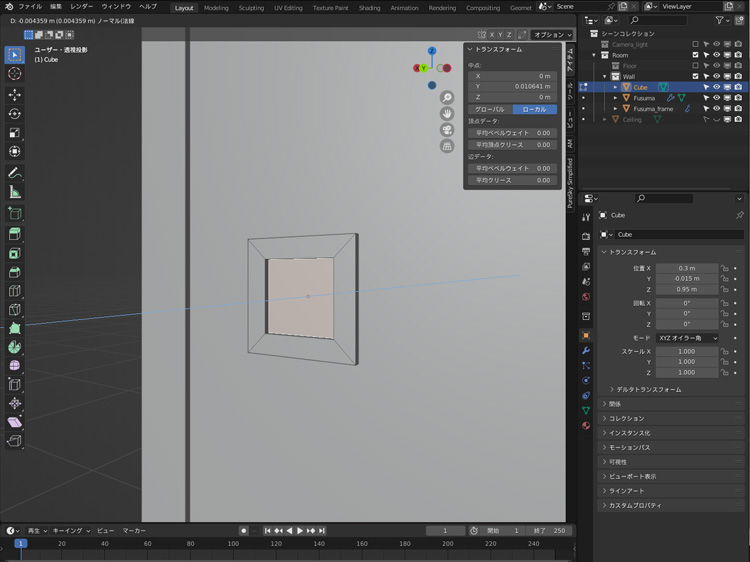The width and height of the screenshot is (750, 562).
Task: Pick the Annotate pencil tool
Action: point(15,173)
